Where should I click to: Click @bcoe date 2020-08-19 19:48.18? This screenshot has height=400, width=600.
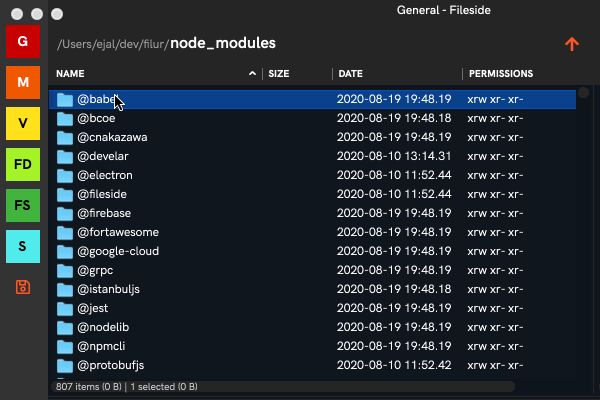394,118
